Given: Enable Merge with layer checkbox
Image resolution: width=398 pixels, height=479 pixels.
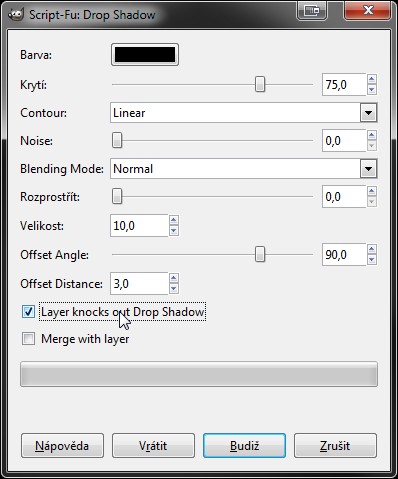Looking at the screenshot, I should point(28,339).
